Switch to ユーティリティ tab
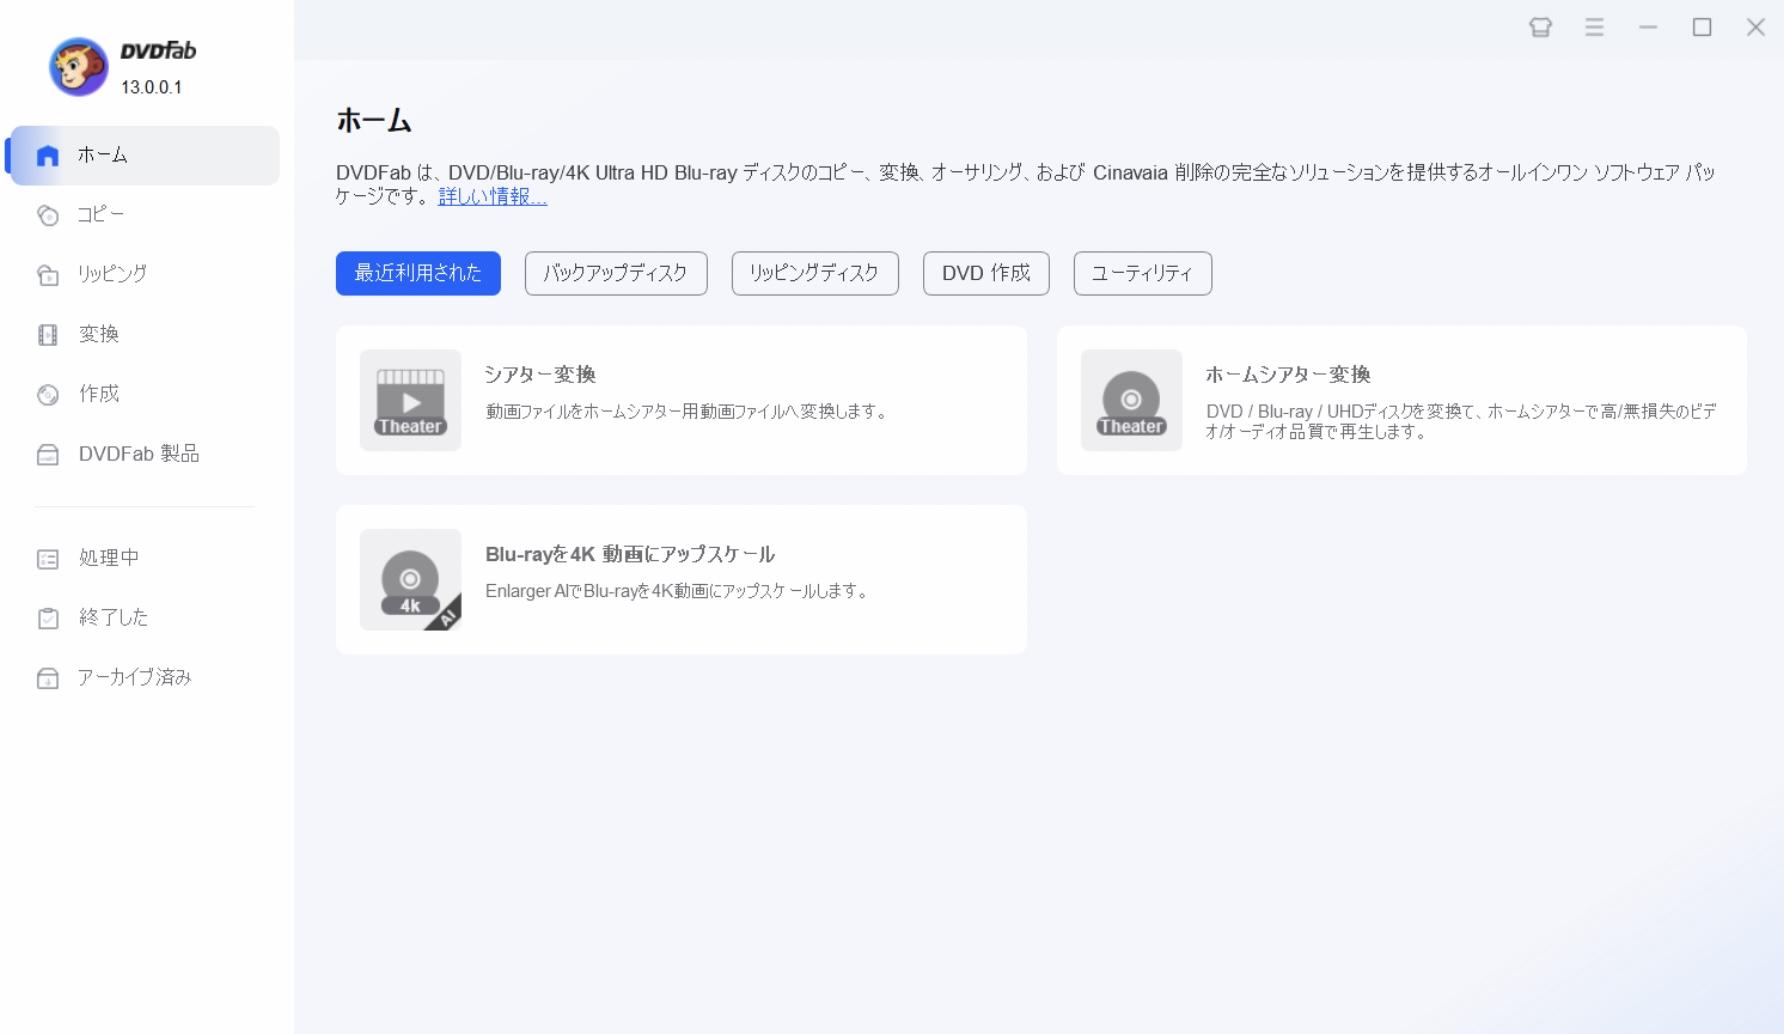The height and width of the screenshot is (1034, 1784). [1143, 273]
